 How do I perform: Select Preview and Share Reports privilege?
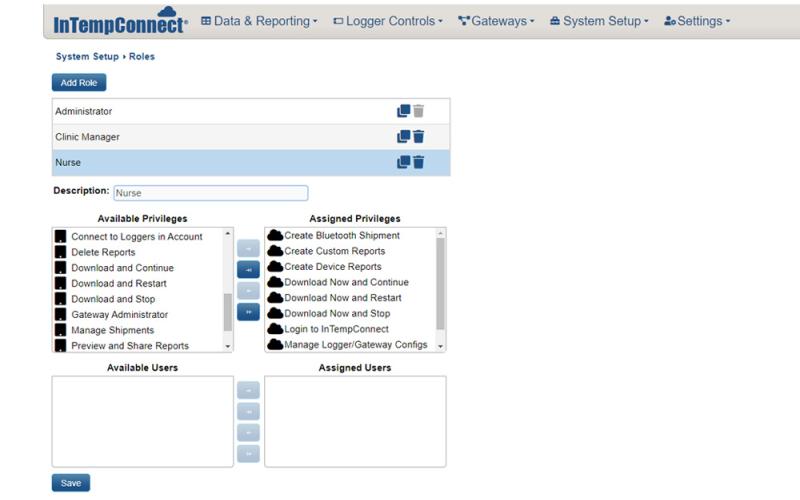point(130,345)
